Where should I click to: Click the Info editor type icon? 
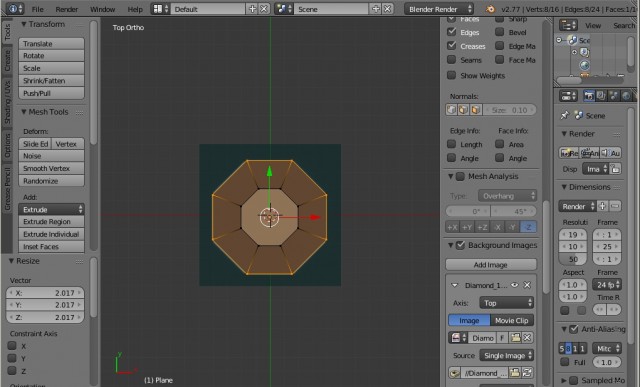[x=15, y=9]
